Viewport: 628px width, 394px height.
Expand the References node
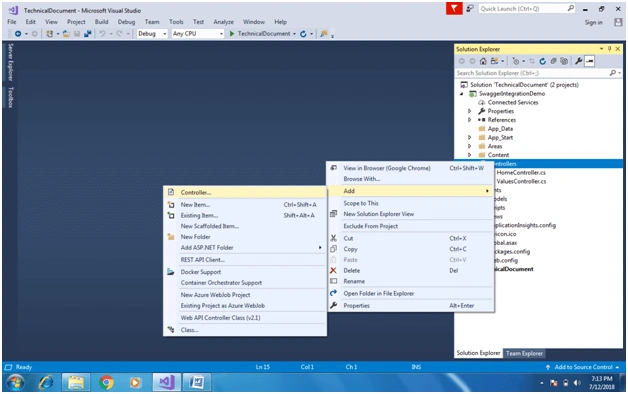[470, 120]
